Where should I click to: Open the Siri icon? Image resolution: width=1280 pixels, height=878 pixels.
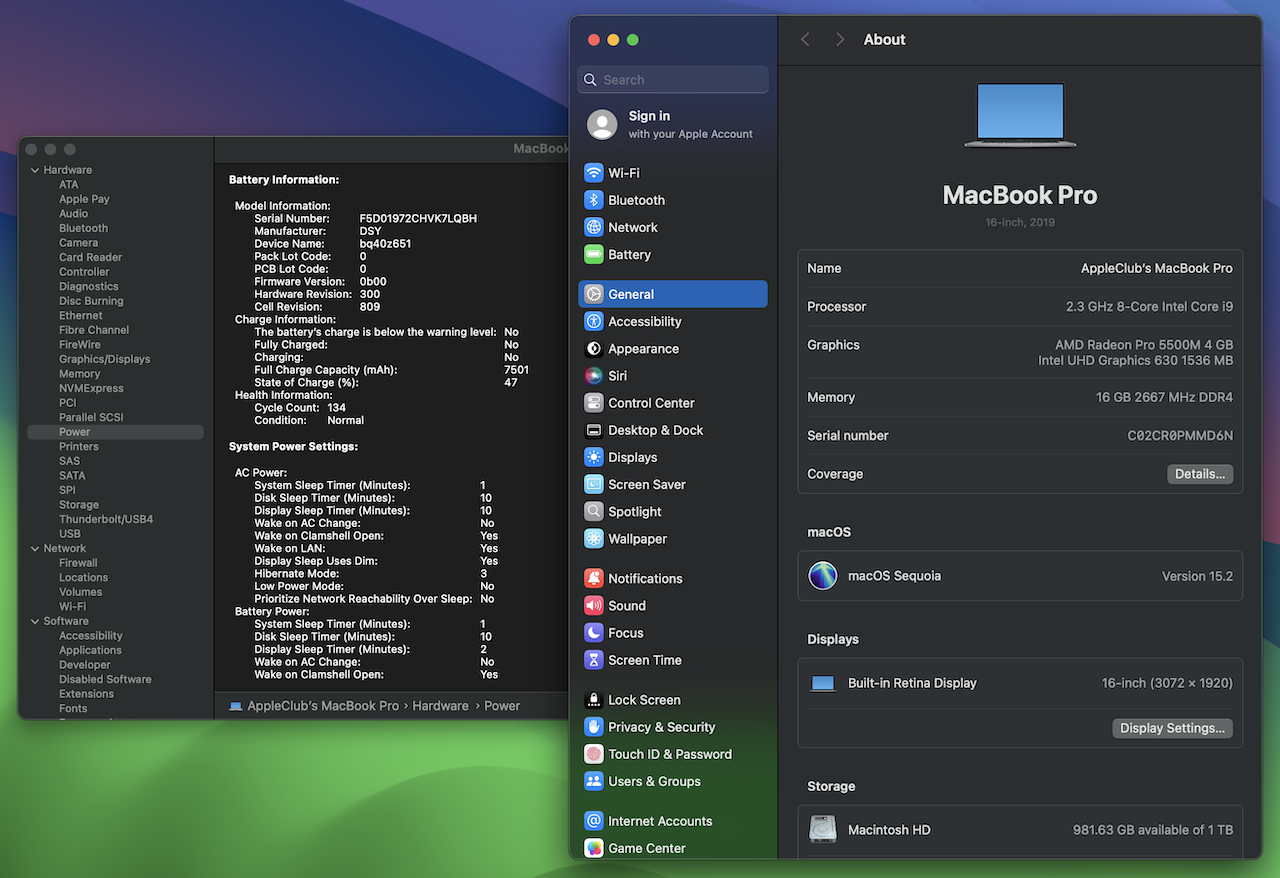point(594,375)
